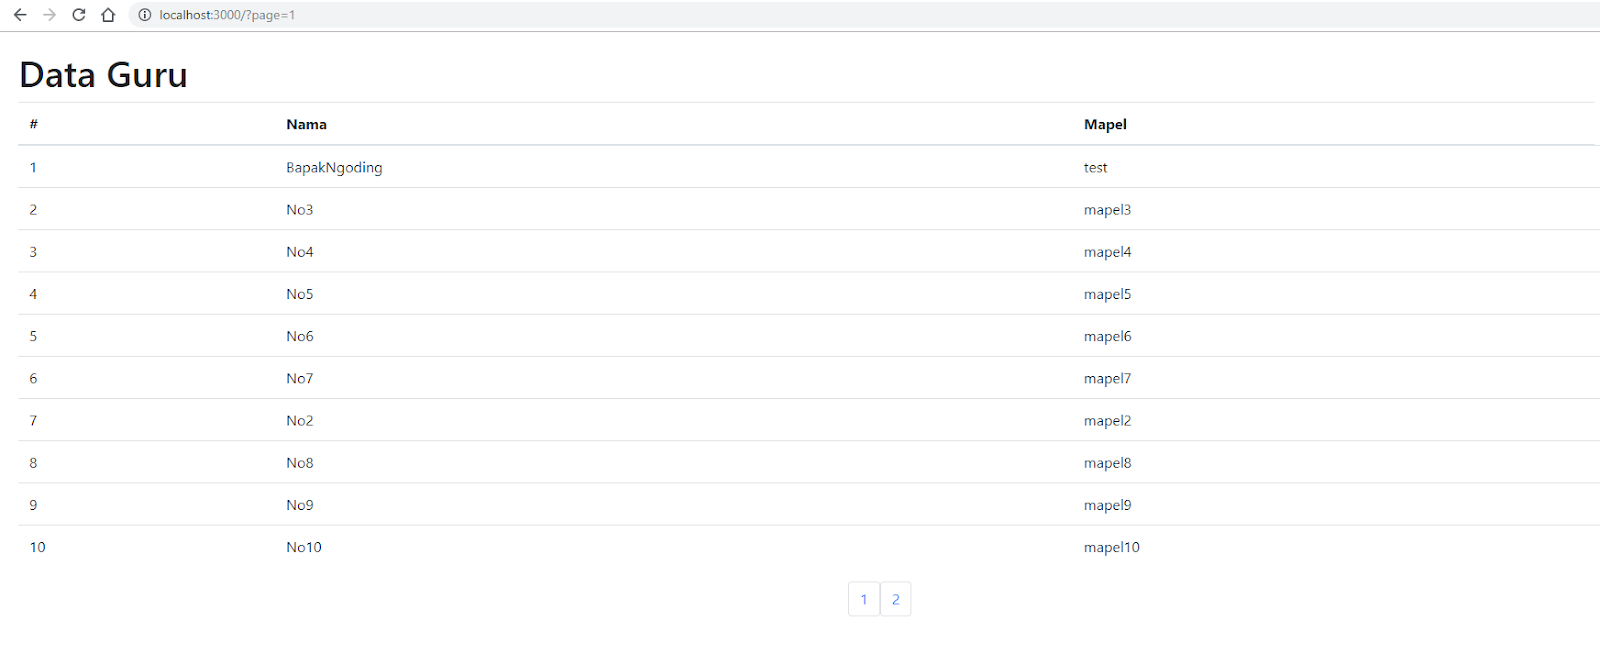The width and height of the screenshot is (1600, 665).
Task: Select the BapakNgoding name cell
Action: 334,168
